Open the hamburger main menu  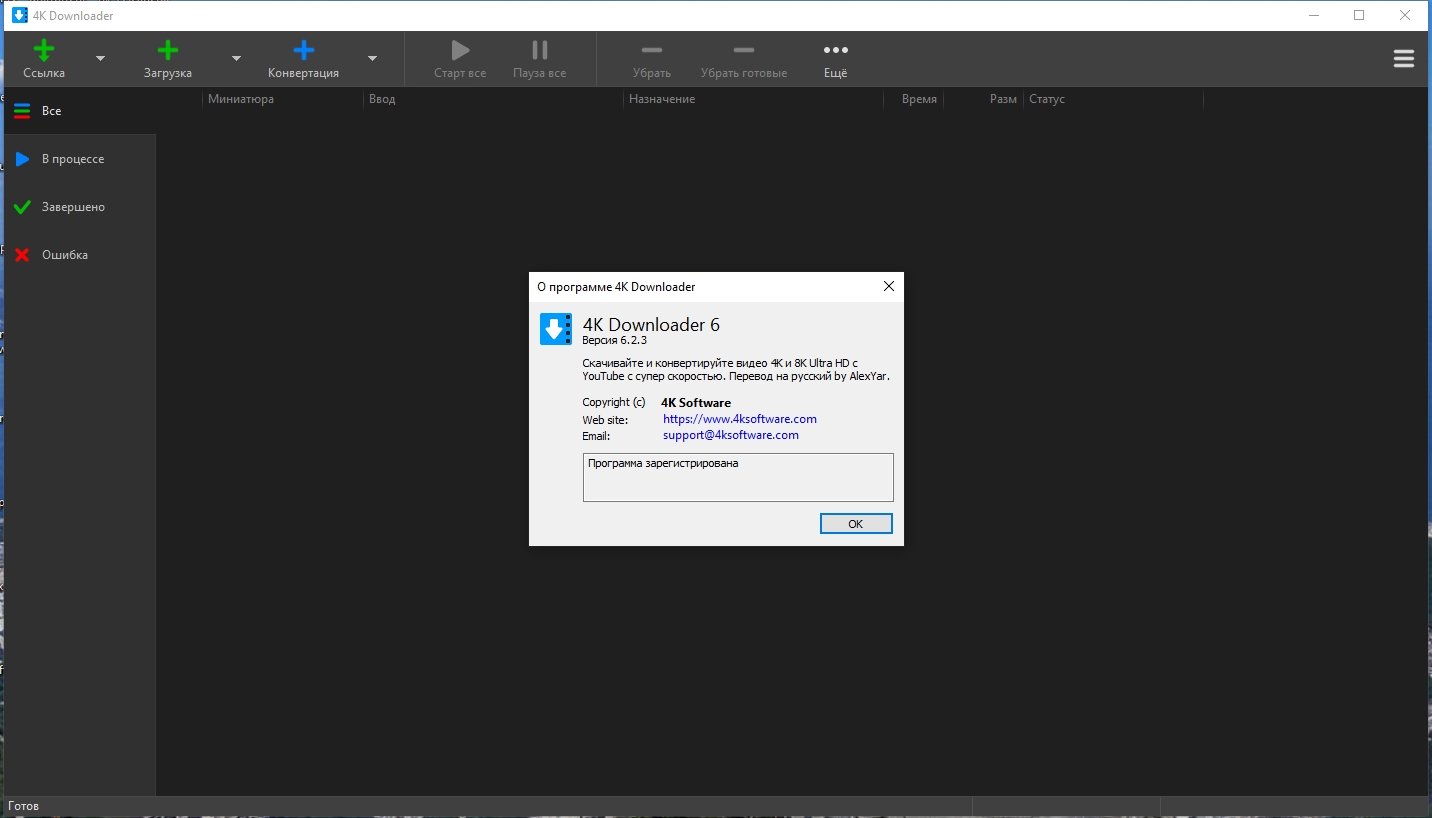[x=1403, y=59]
